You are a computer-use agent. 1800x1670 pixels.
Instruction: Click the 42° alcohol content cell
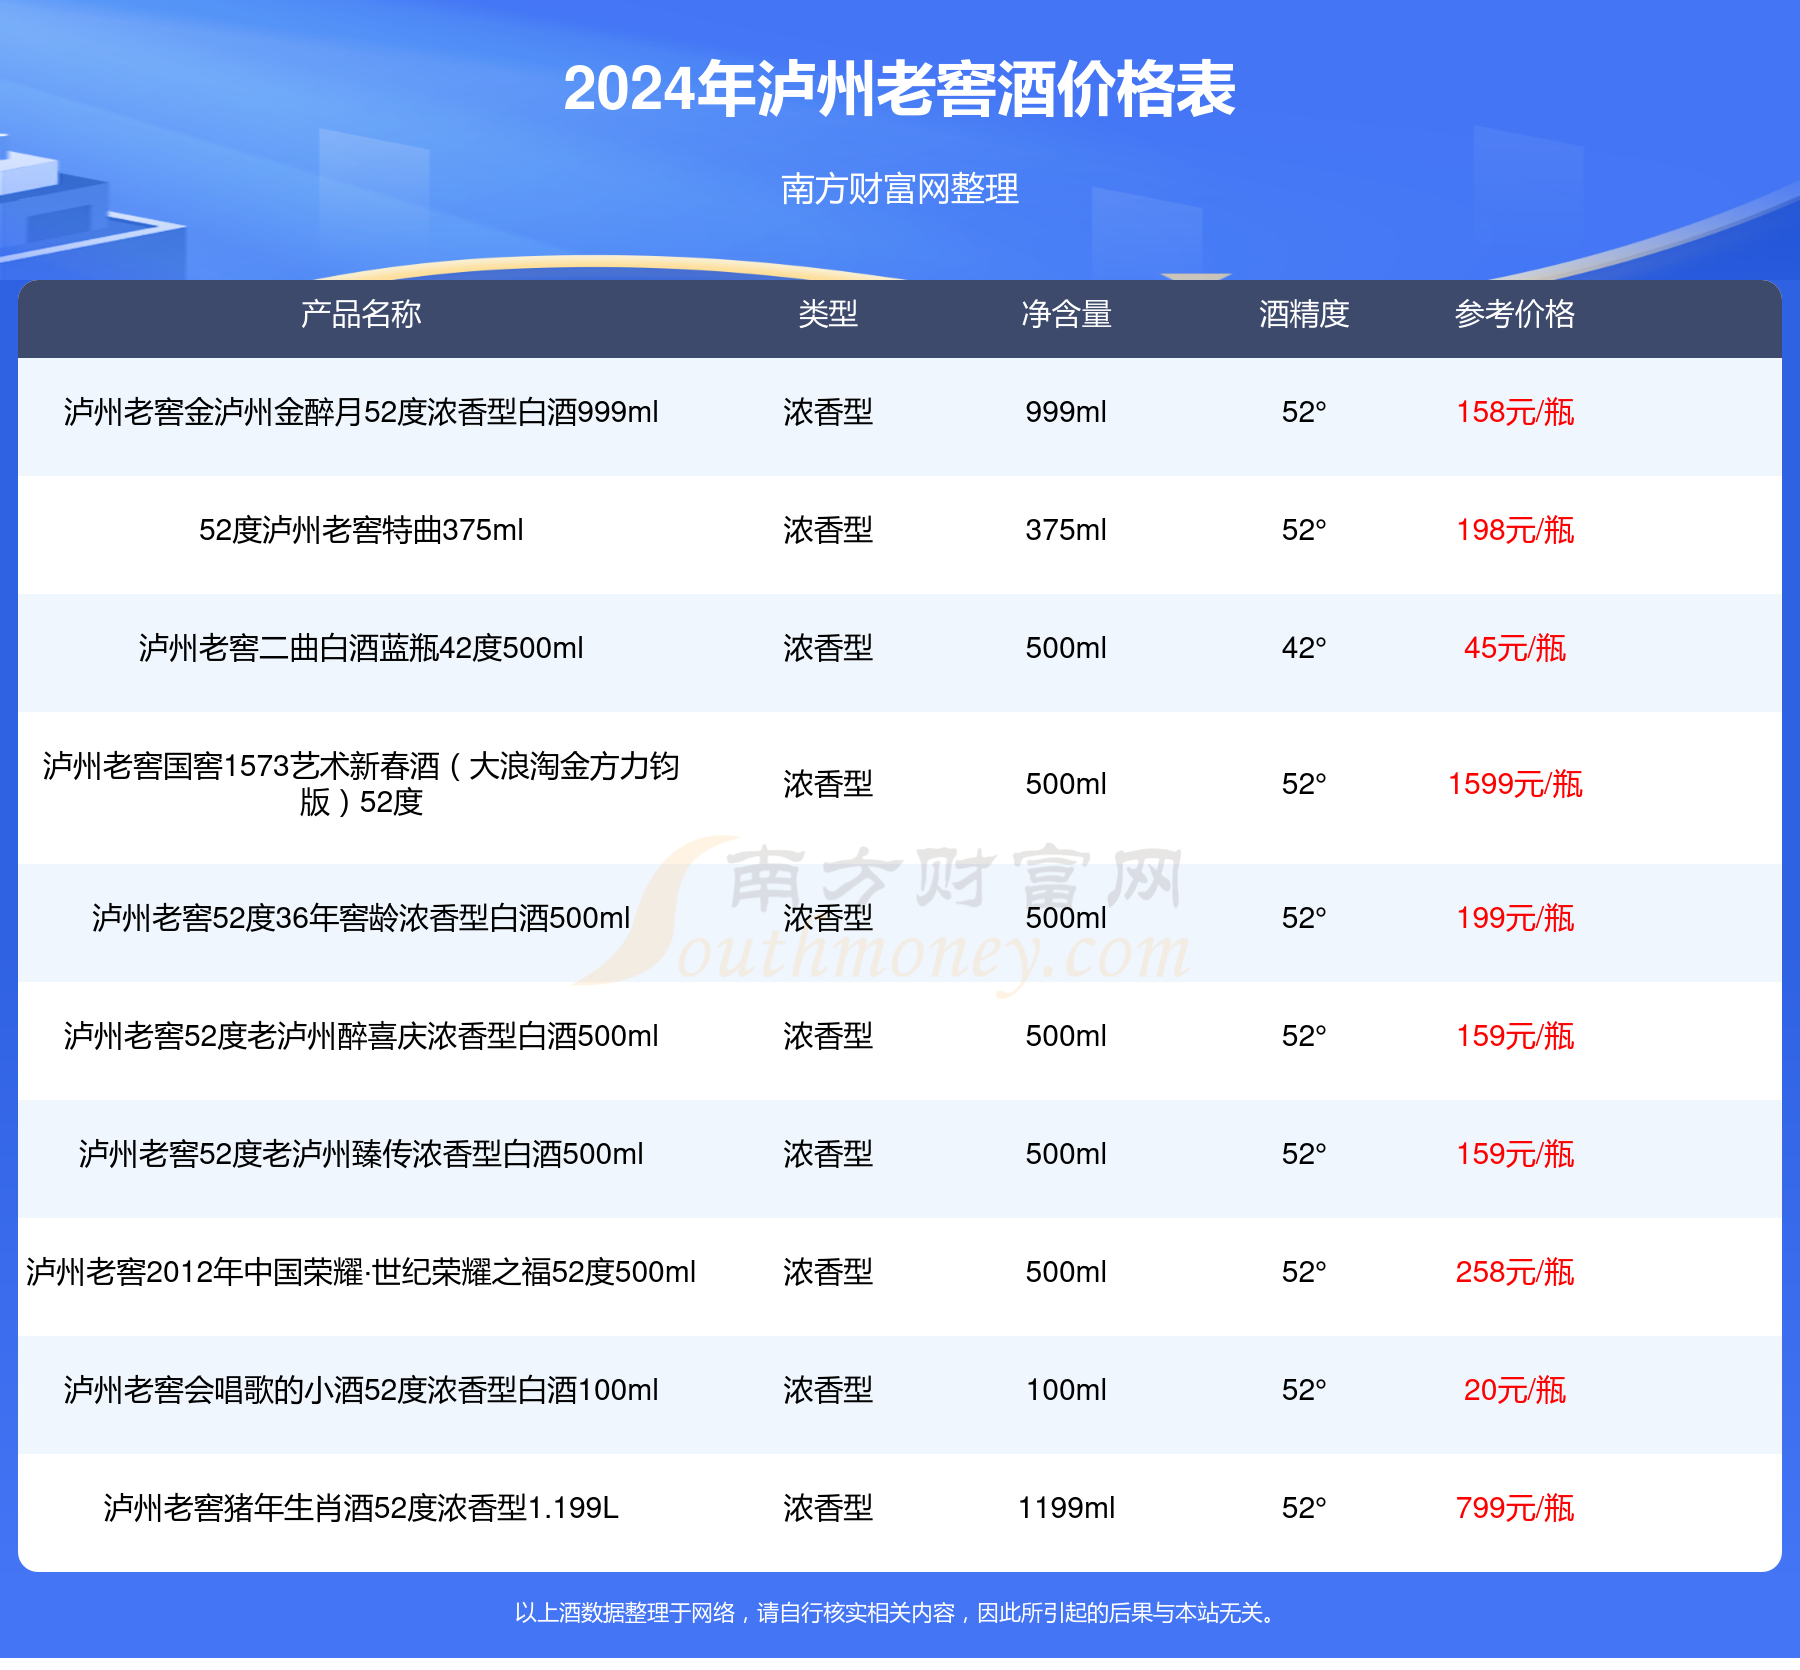1304,648
